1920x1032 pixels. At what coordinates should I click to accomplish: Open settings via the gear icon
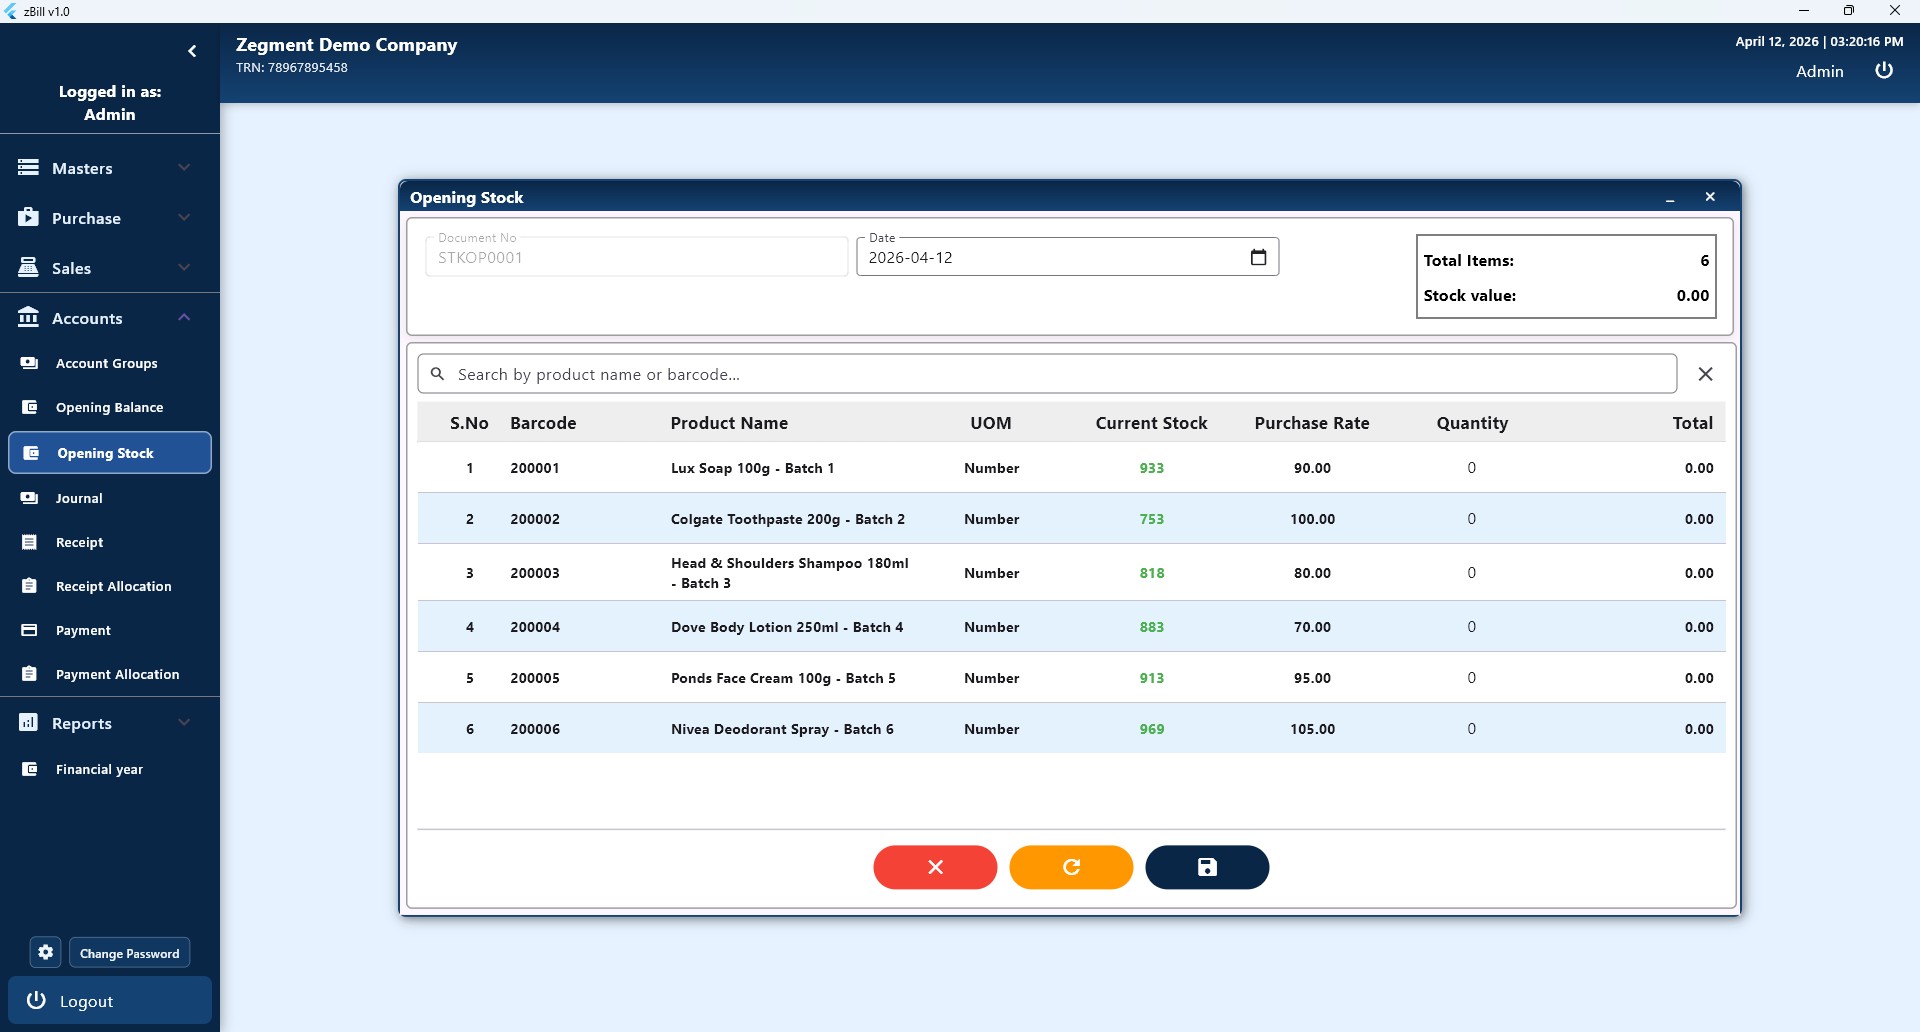click(x=46, y=953)
